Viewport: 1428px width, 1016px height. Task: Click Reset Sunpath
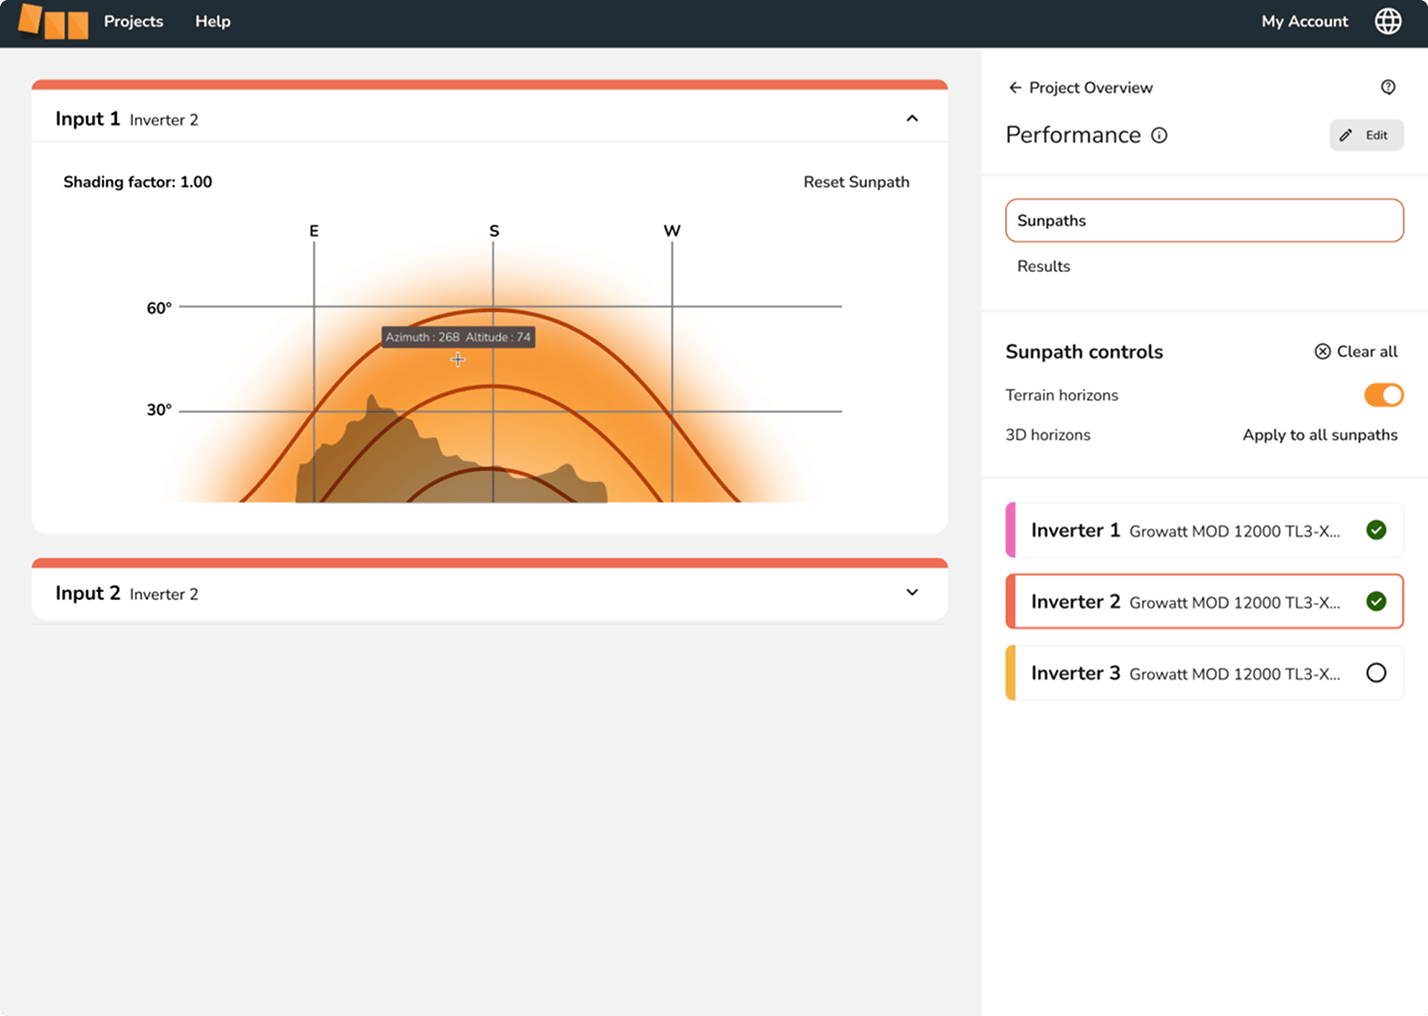[856, 182]
